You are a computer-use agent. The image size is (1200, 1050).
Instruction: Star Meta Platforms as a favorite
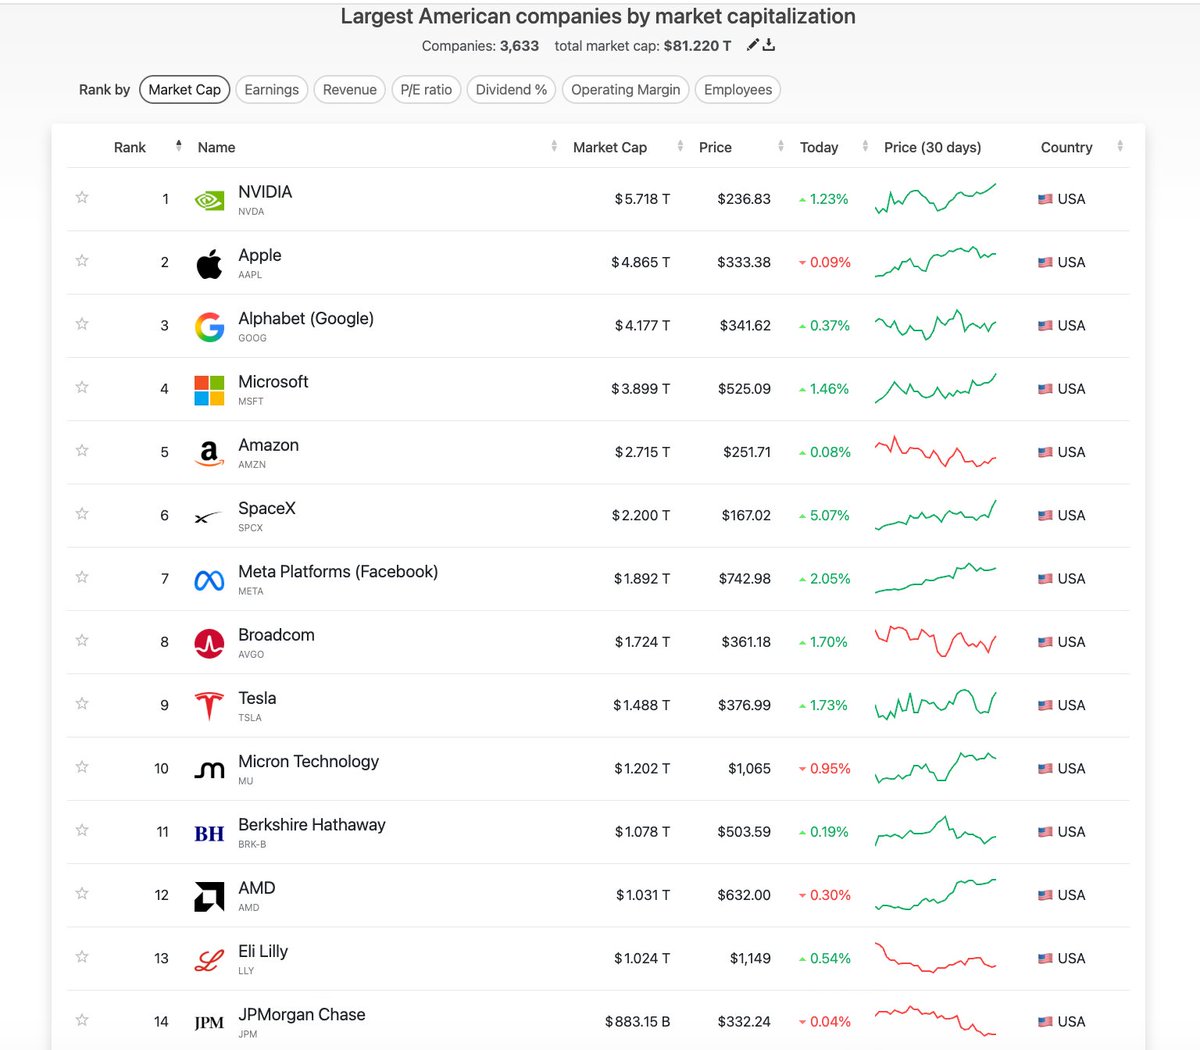point(82,577)
